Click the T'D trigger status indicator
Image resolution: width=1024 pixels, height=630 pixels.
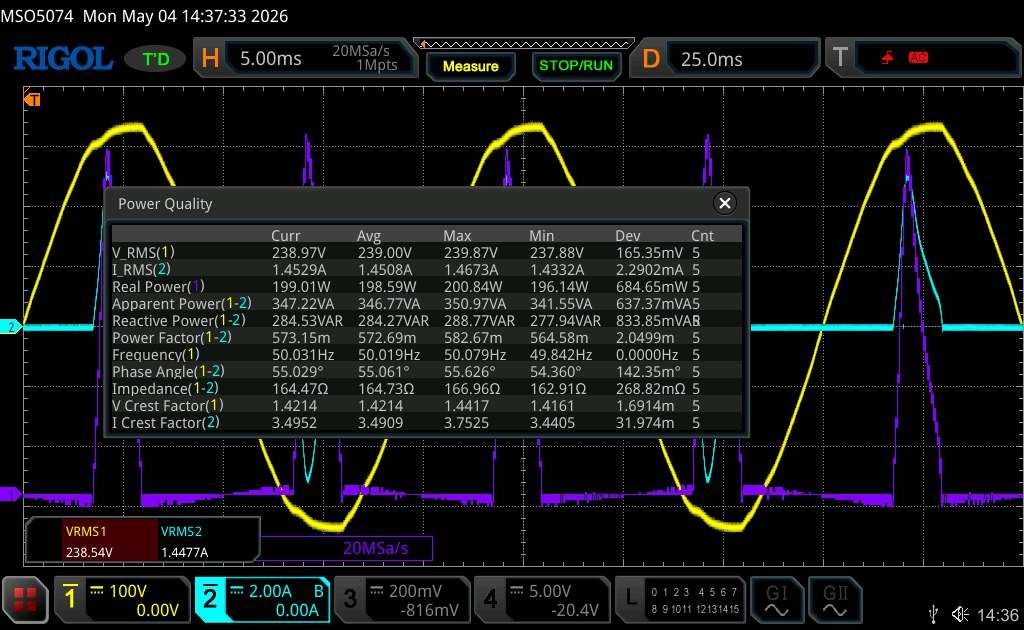[155, 59]
